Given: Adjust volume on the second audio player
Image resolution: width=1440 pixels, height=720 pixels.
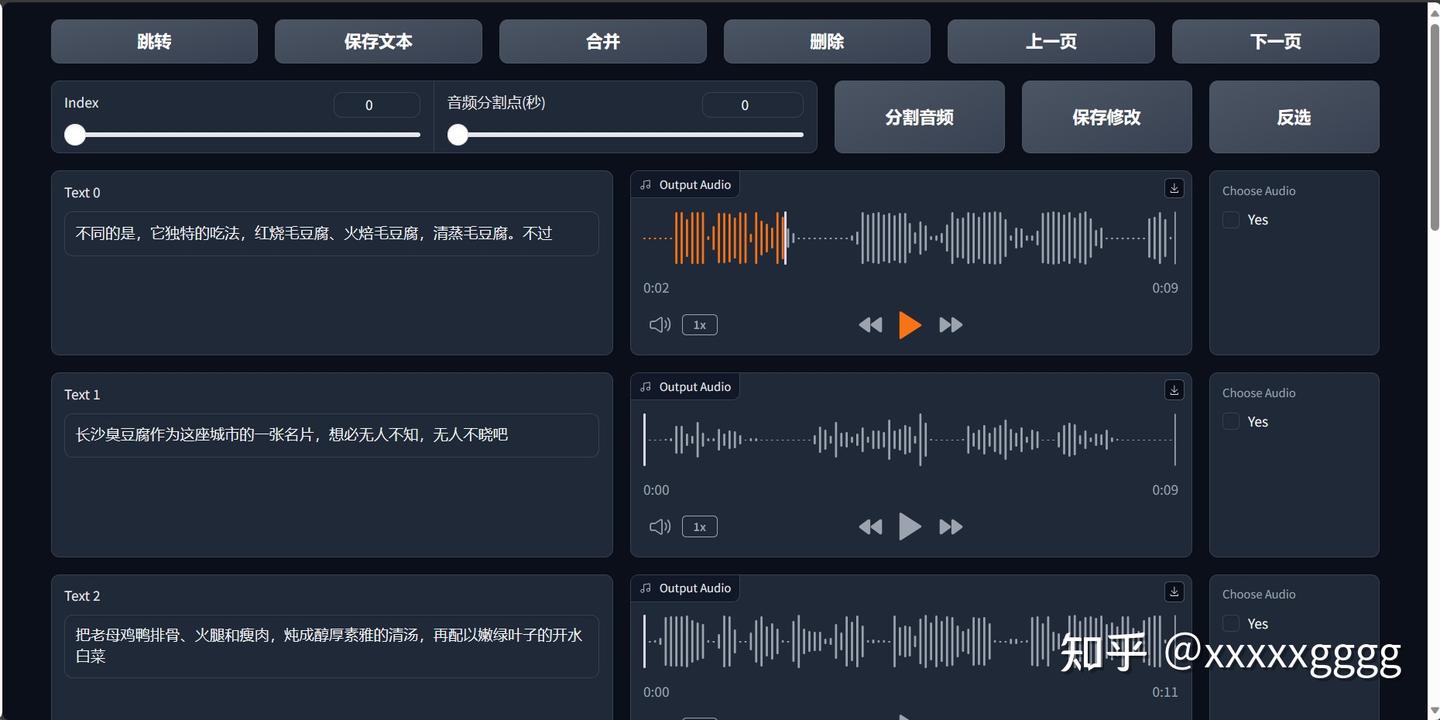Looking at the screenshot, I should (x=660, y=526).
